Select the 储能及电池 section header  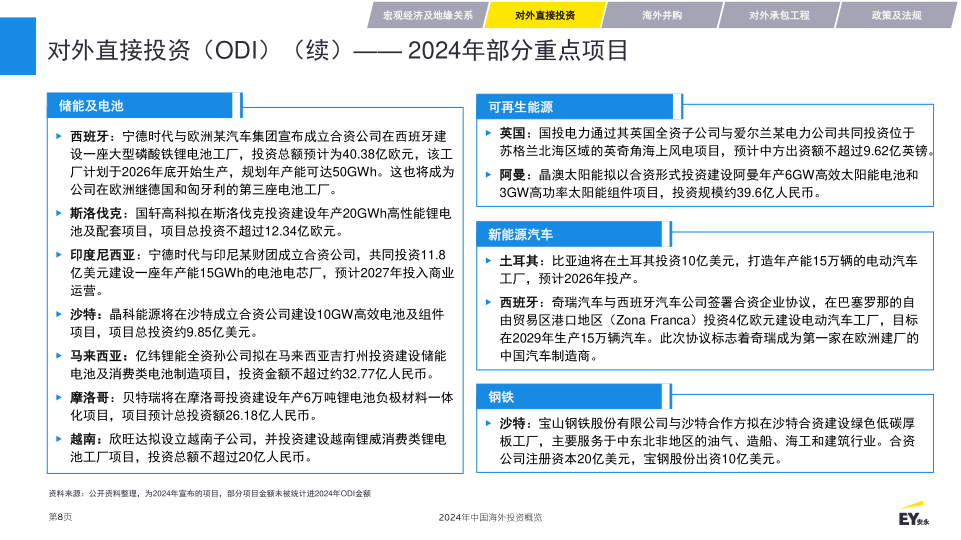click(x=140, y=105)
